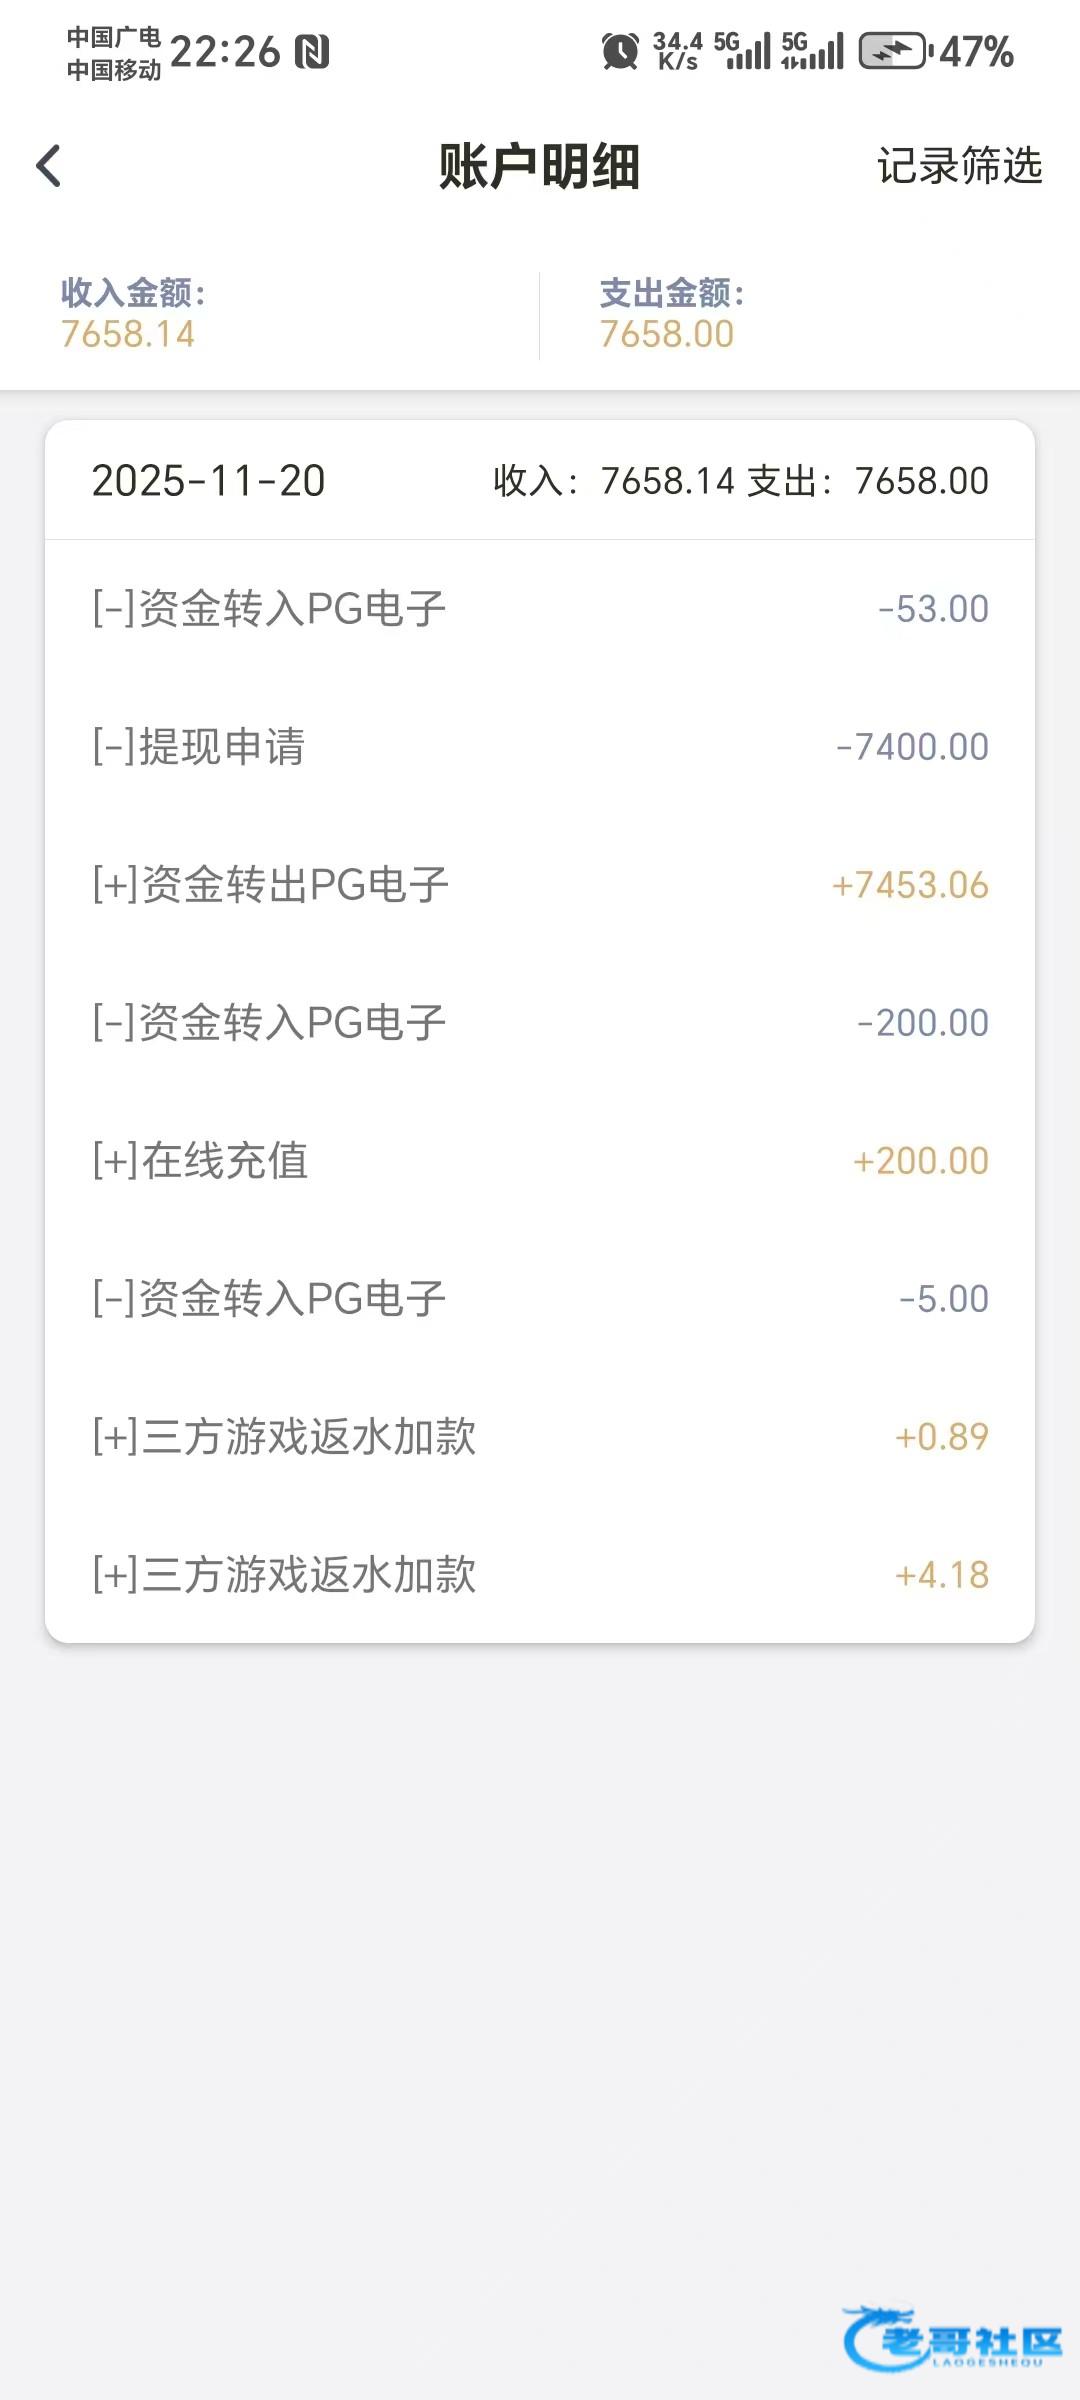The image size is (1080, 2400).
Task: Select the -53.00 资金转入PG电子 entry
Action: point(540,609)
